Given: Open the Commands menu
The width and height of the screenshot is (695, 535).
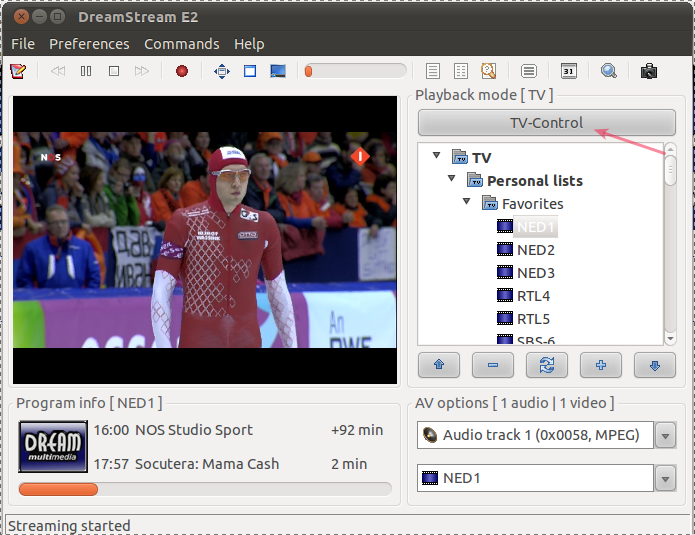Looking at the screenshot, I should point(182,44).
